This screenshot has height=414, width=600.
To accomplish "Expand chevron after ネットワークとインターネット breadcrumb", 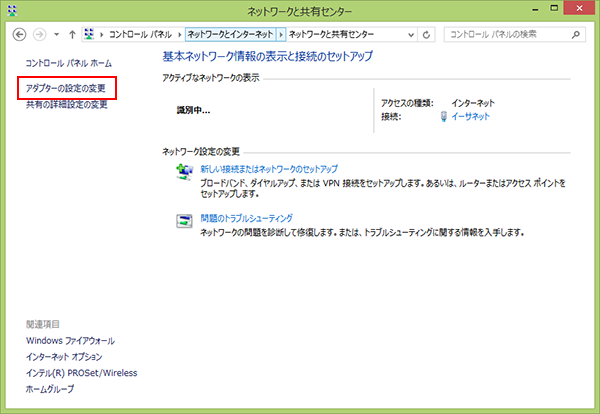I will pos(281,34).
